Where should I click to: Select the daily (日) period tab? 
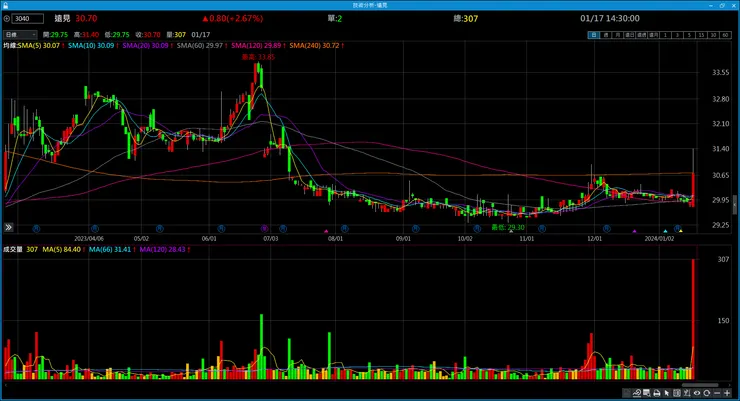point(594,35)
